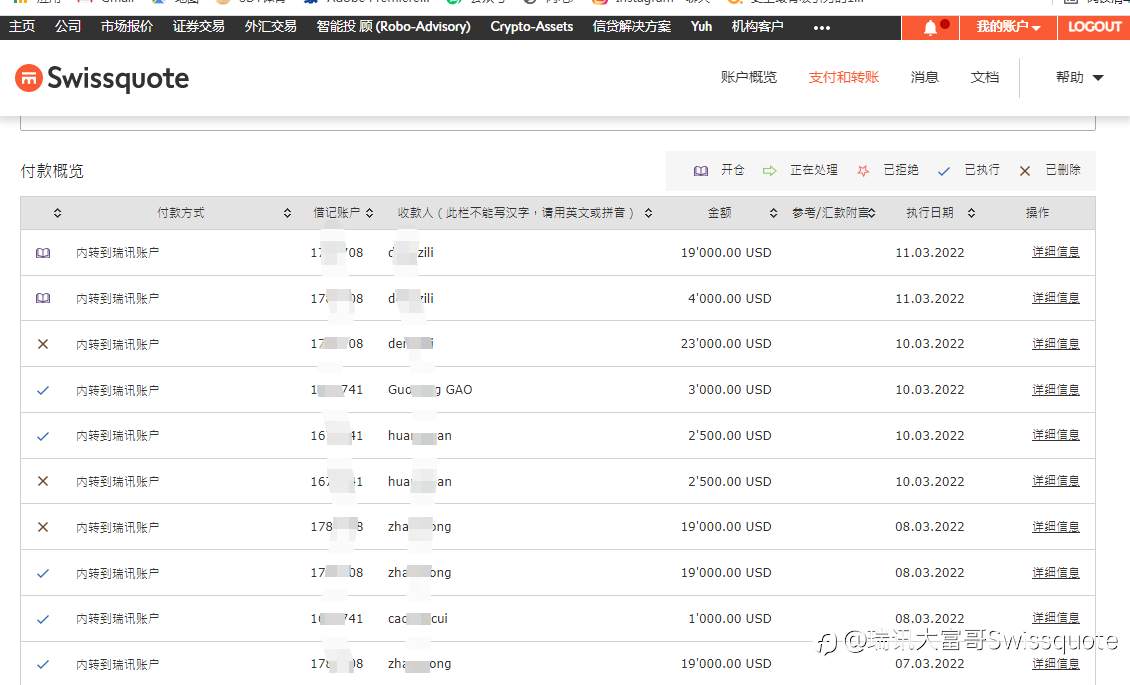
Task: Click the 开仓 book icon in legend
Action: tap(700, 171)
